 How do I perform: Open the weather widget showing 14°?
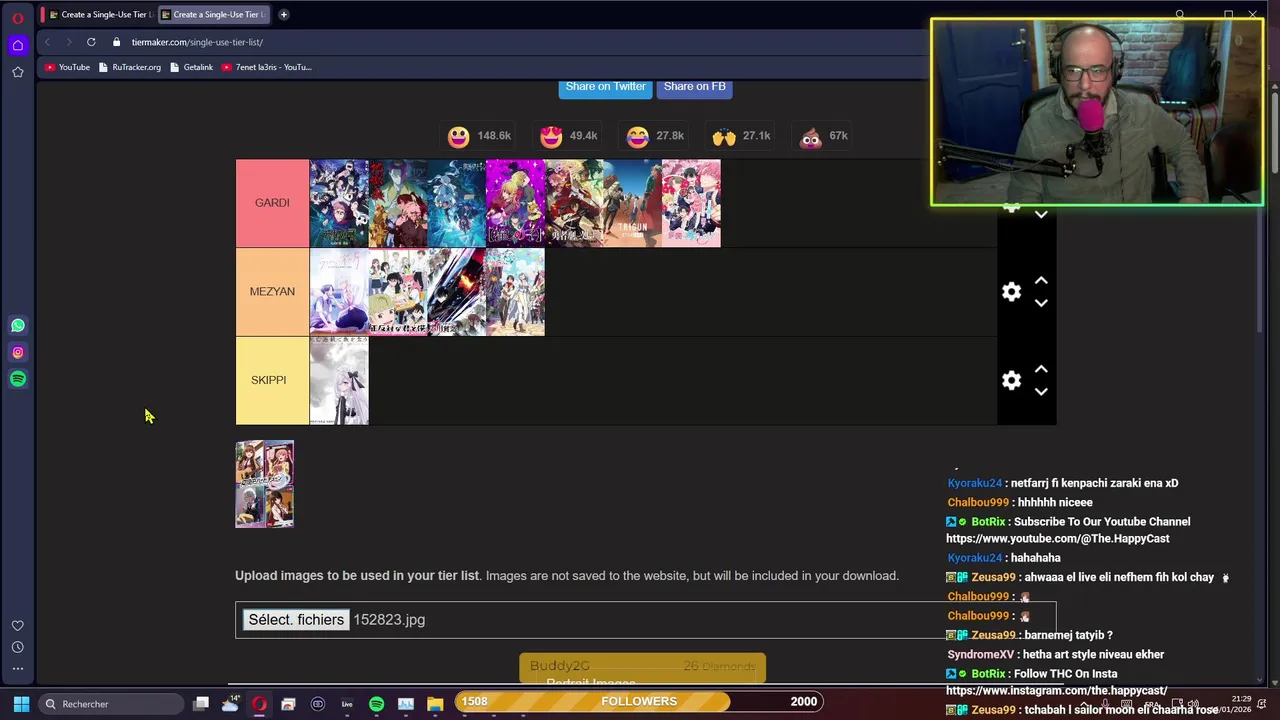tap(230, 704)
